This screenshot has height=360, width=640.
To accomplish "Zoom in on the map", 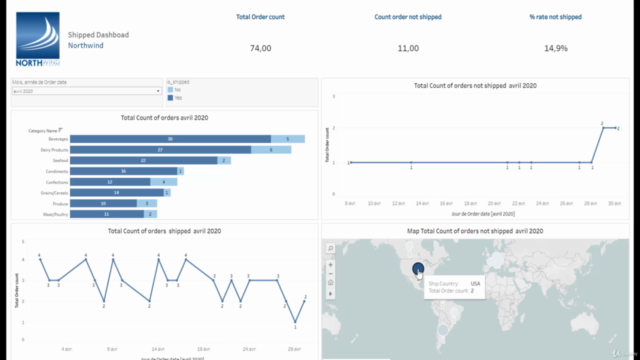I will tap(331, 265).
